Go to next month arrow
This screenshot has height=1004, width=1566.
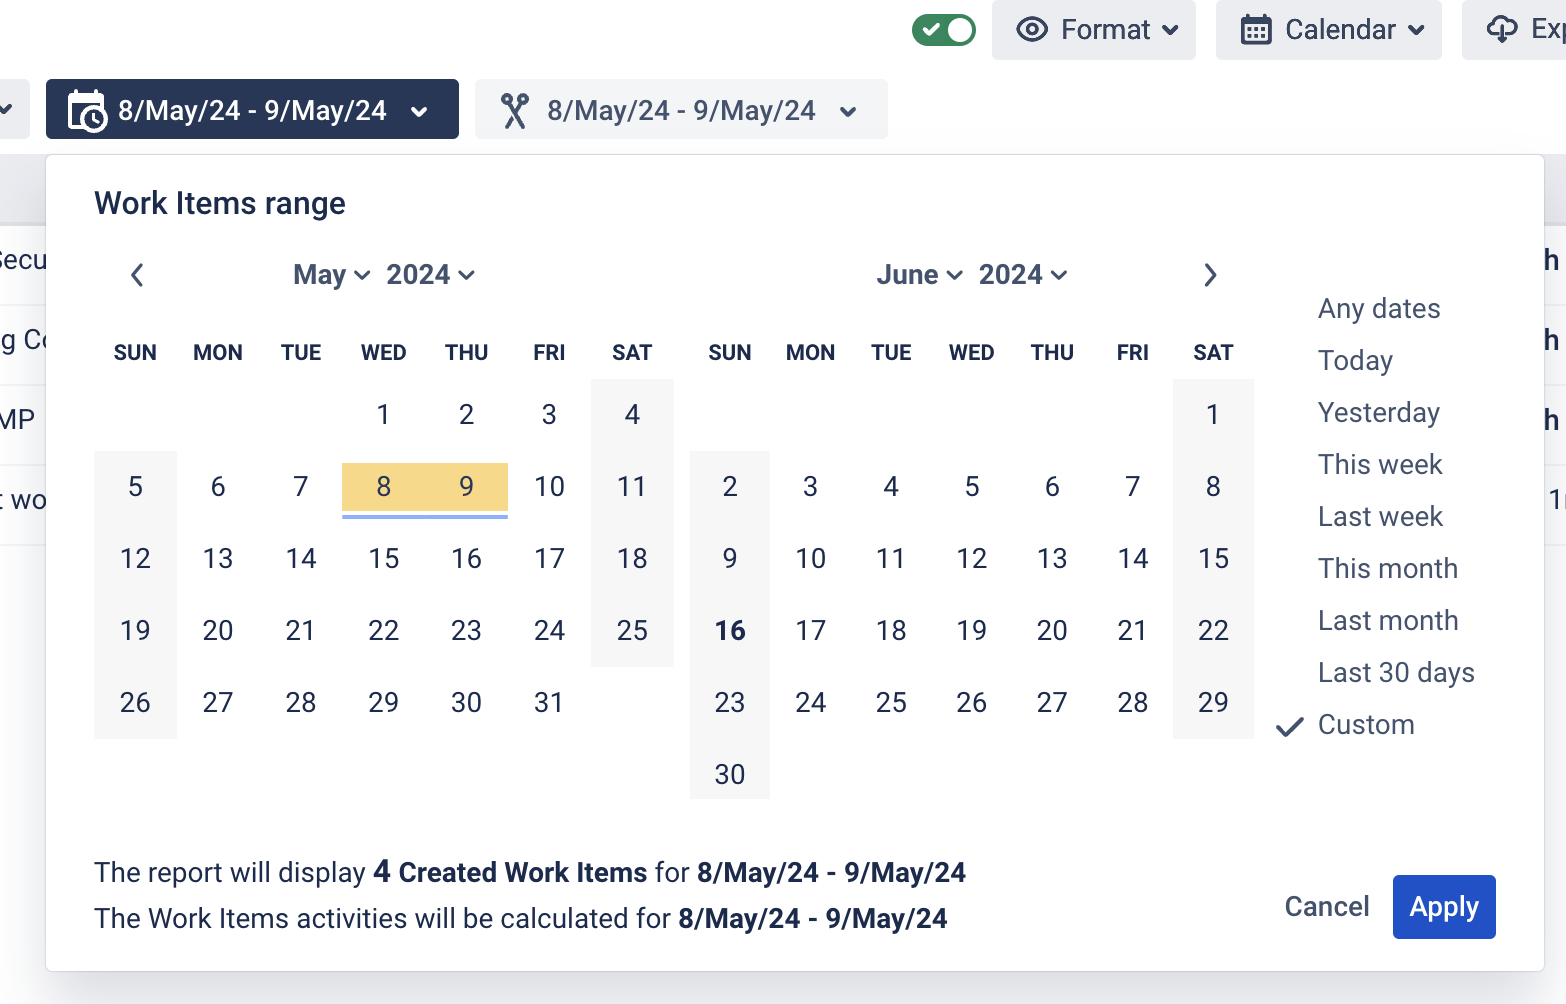[x=1210, y=275]
